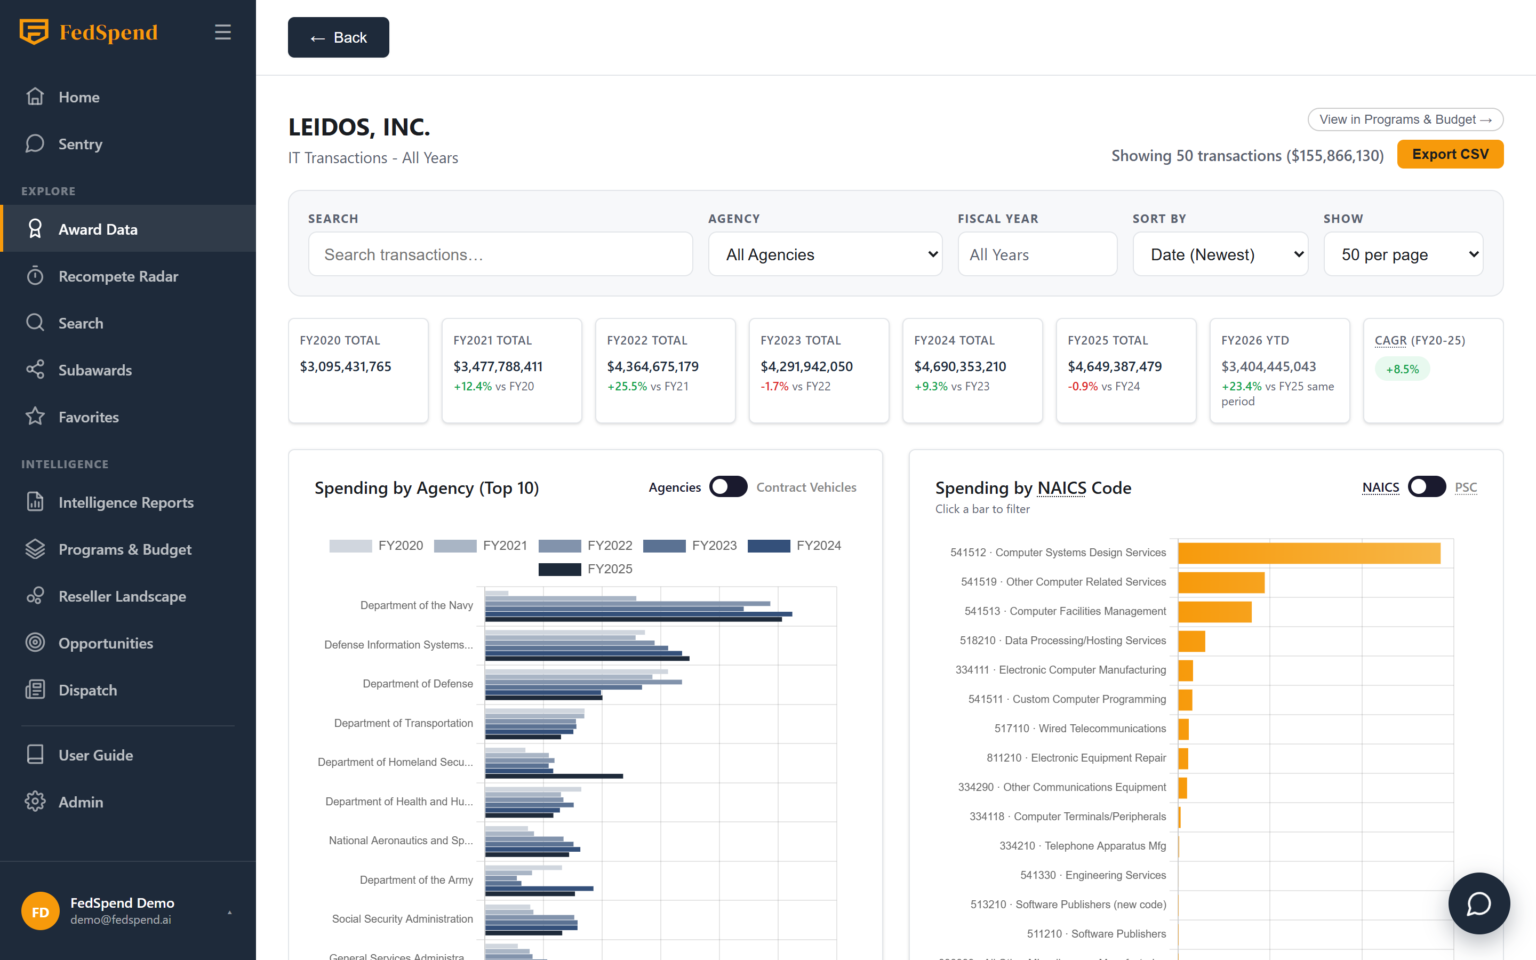Toggle FY2021 legend series visibility

click(x=481, y=546)
